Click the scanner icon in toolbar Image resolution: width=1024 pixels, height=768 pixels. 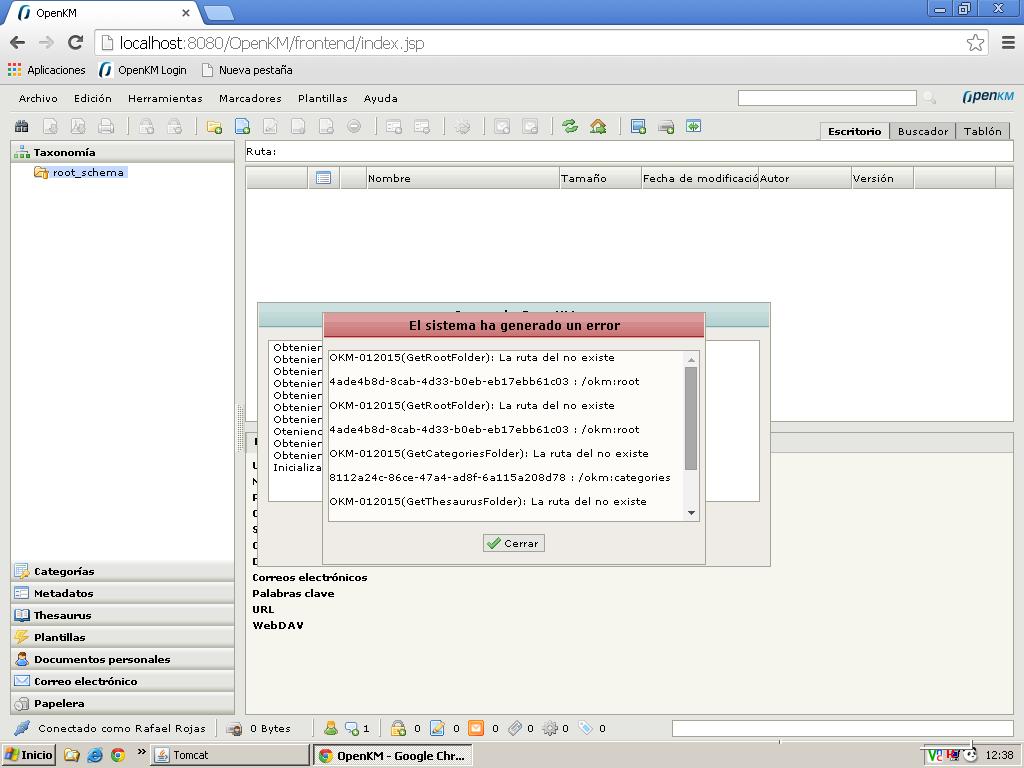pos(666,127)
